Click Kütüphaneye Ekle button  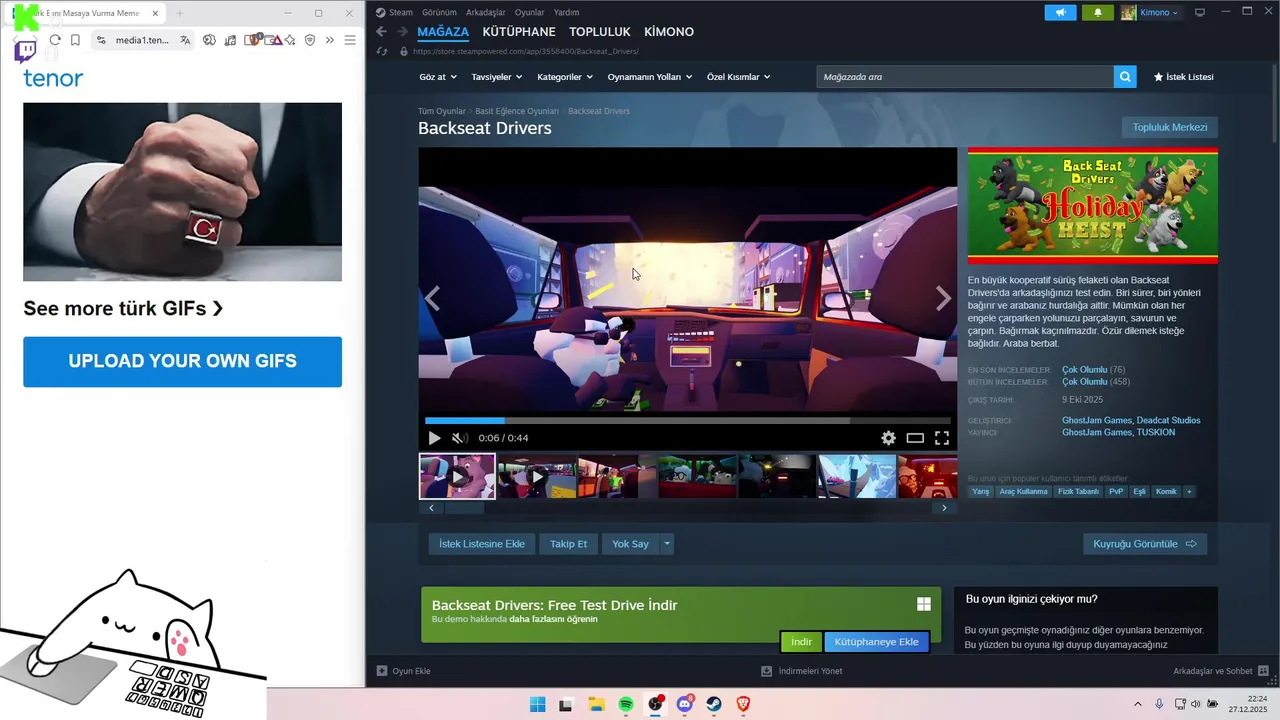pos(877,642)
